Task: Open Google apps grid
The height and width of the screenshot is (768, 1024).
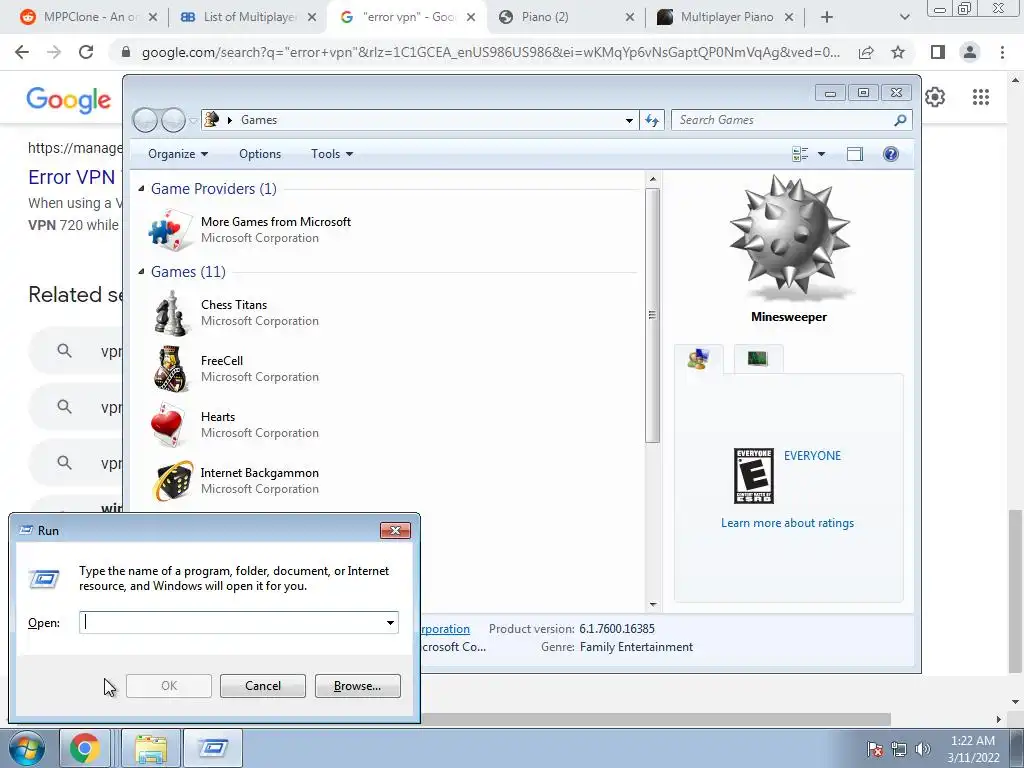Action: click(x=981, y=97)
